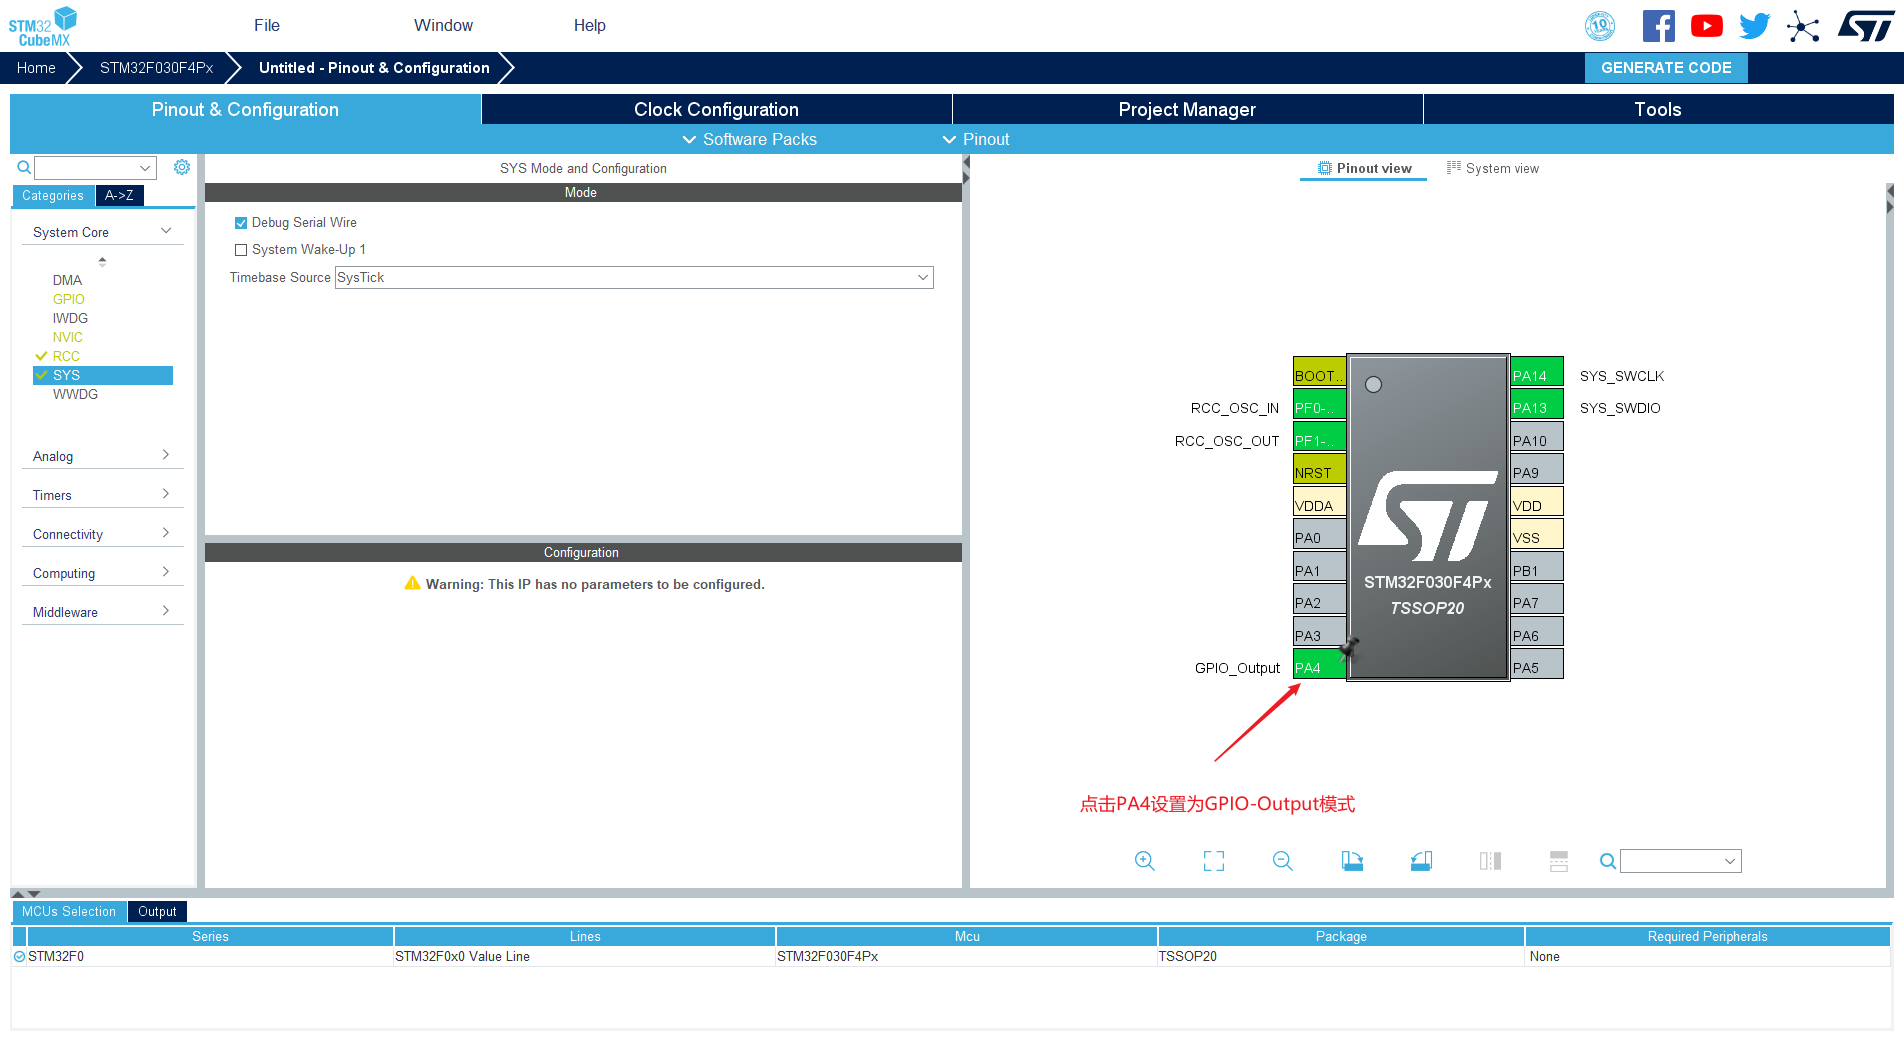
Task: Zoom in on the pinout view
Action: tap(1145, 861)
